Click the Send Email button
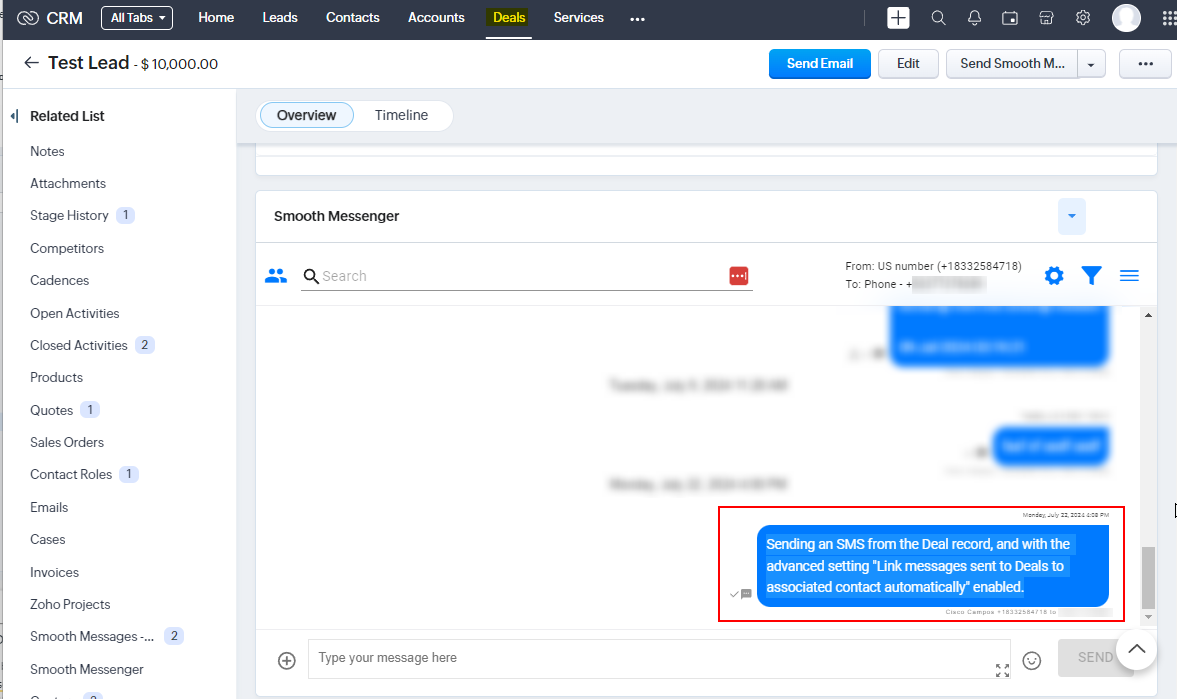 [820, 64]
